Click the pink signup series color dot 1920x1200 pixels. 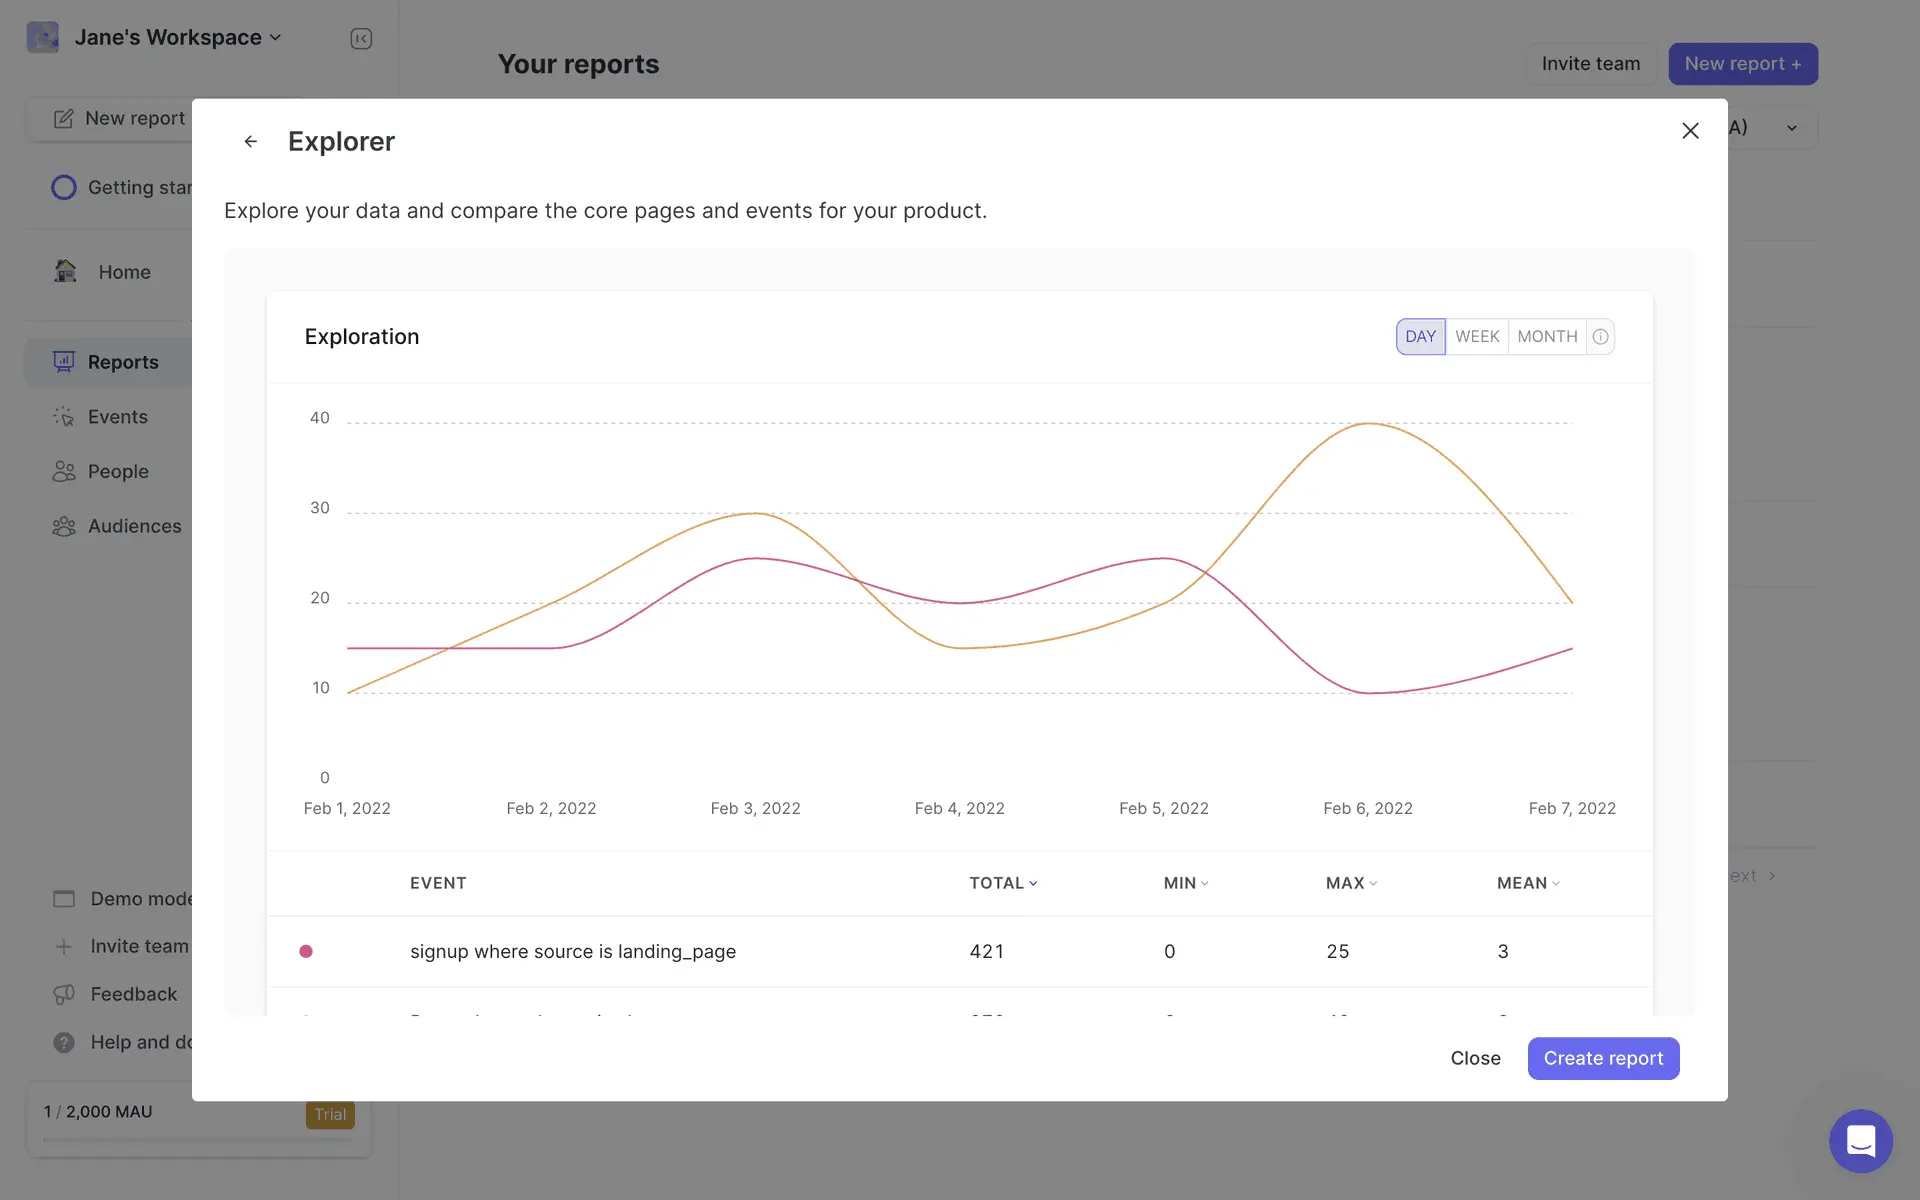(306, 951)
